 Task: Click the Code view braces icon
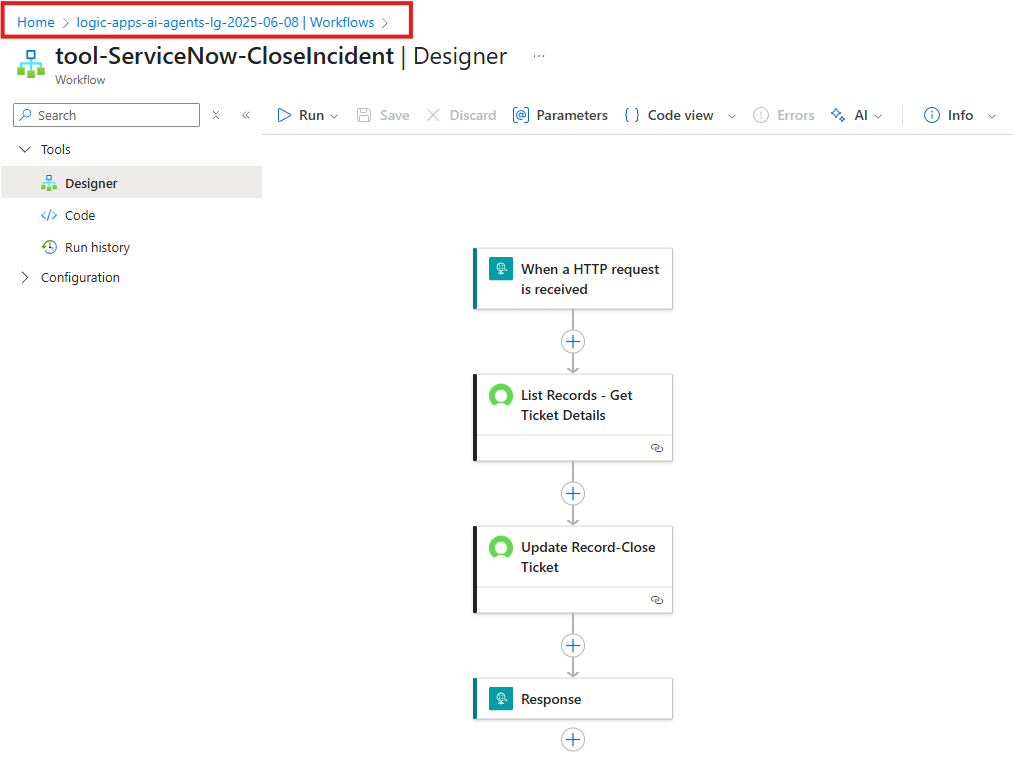tap(632, 115)
